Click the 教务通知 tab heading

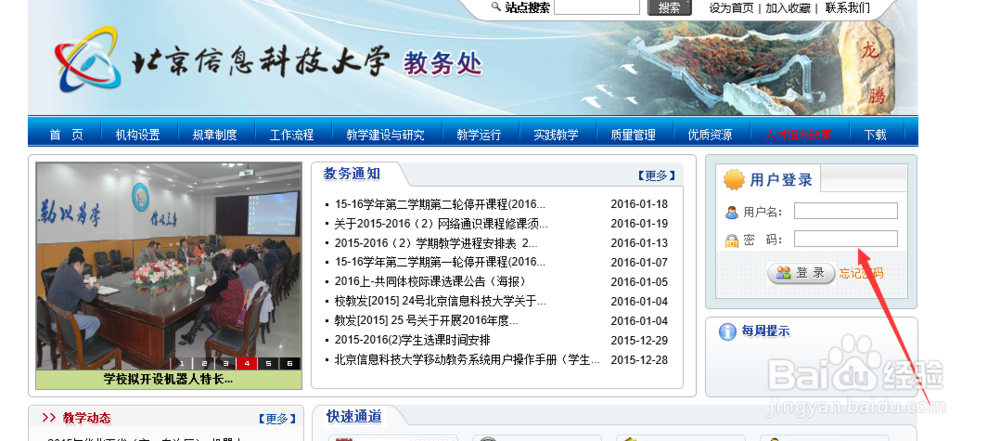pyautogui.click(x=351, y=174)
